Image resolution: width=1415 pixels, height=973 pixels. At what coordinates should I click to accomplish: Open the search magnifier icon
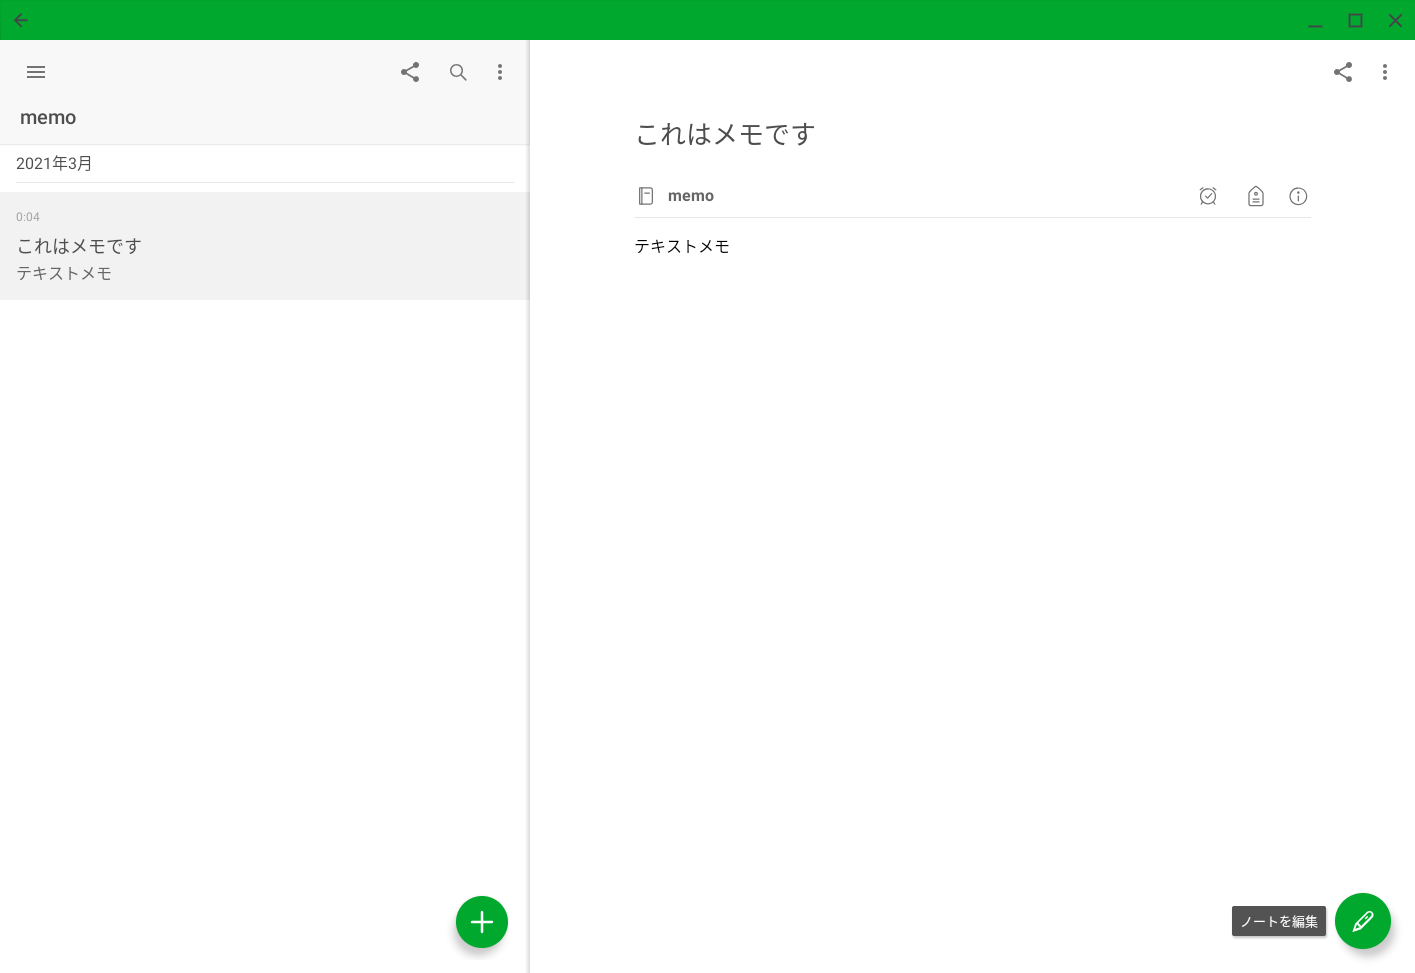[458, 72]
